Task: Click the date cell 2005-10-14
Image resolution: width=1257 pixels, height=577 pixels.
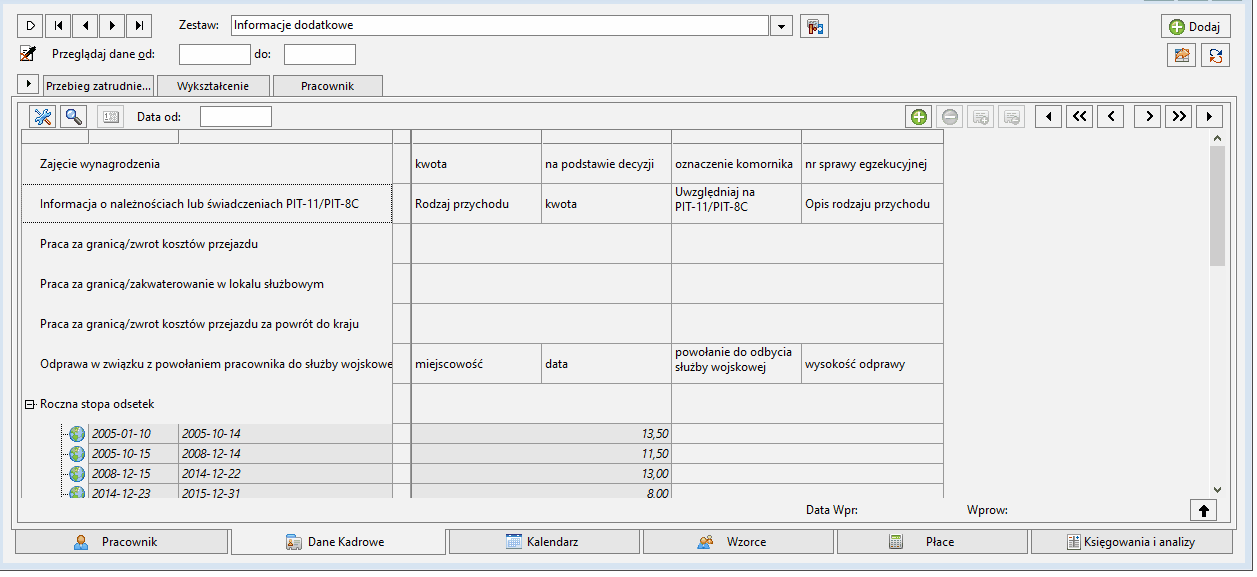Action: (x=285, y=434)
